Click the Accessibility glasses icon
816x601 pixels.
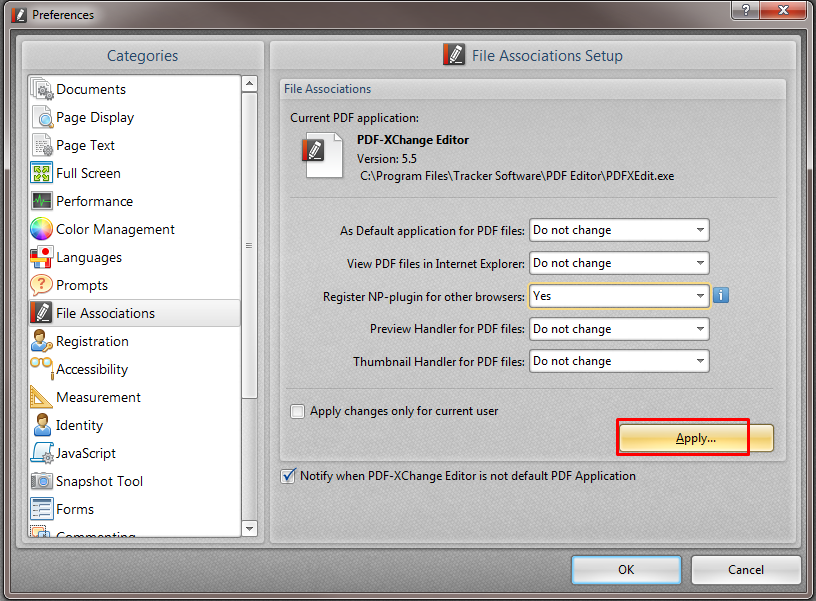(42, 367)
